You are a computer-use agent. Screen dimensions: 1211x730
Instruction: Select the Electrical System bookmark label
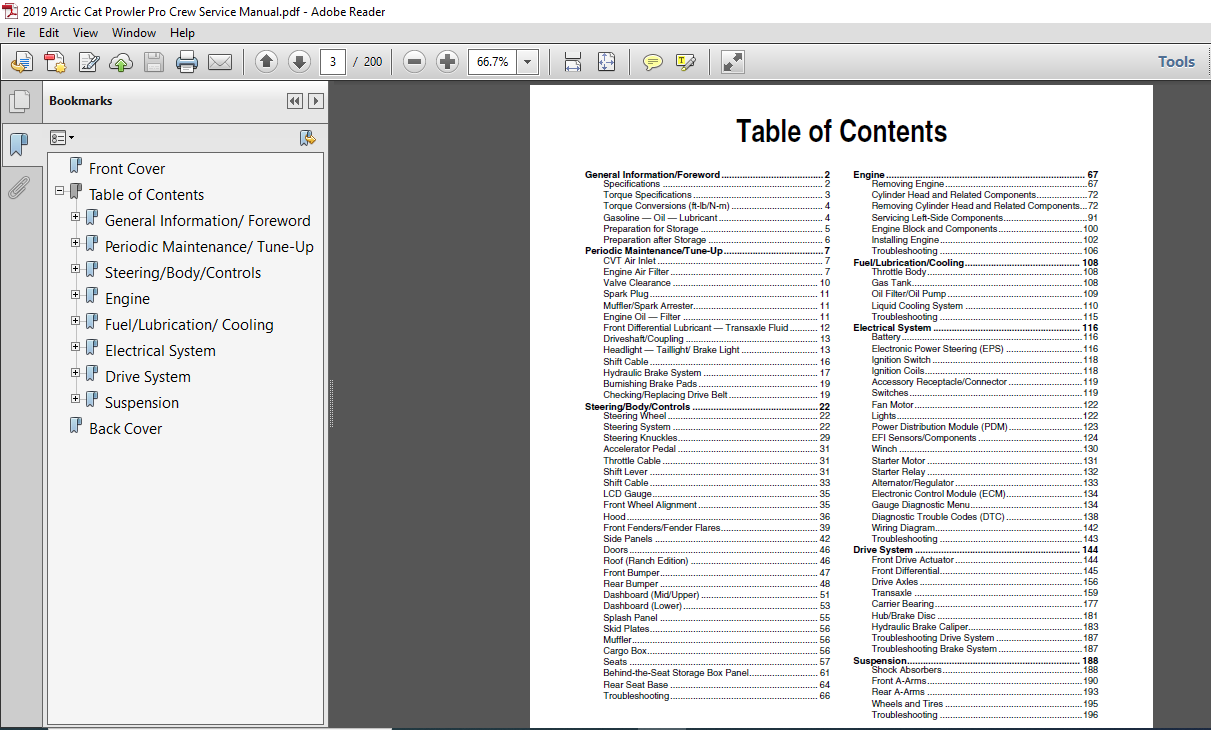tap(160, 351)
